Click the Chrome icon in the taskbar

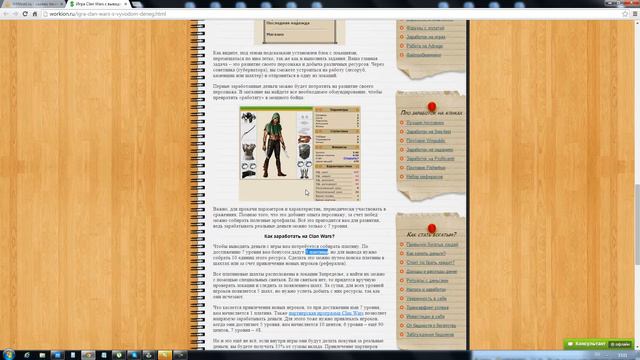88,355
